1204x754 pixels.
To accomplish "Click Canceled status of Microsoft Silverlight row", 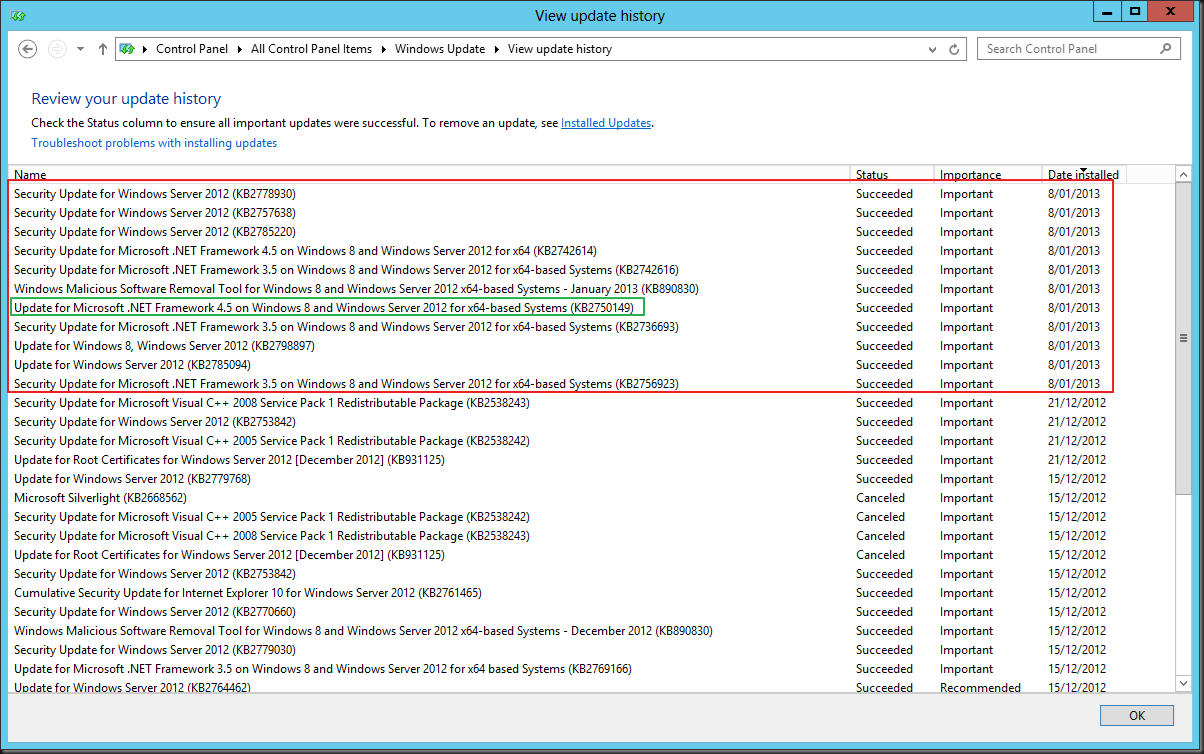I will [880, 498].
